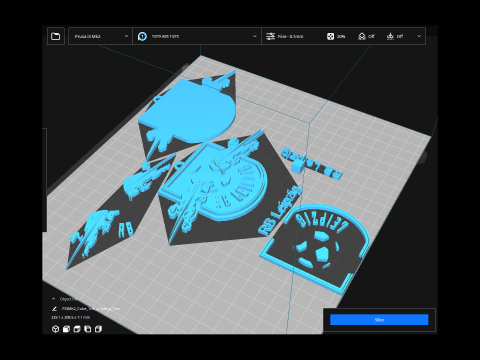The height and width of the screenshot is (360, 480).
Task: Switch to the front view cube icon
Action: pyautogui.click(x=66, y=329)
